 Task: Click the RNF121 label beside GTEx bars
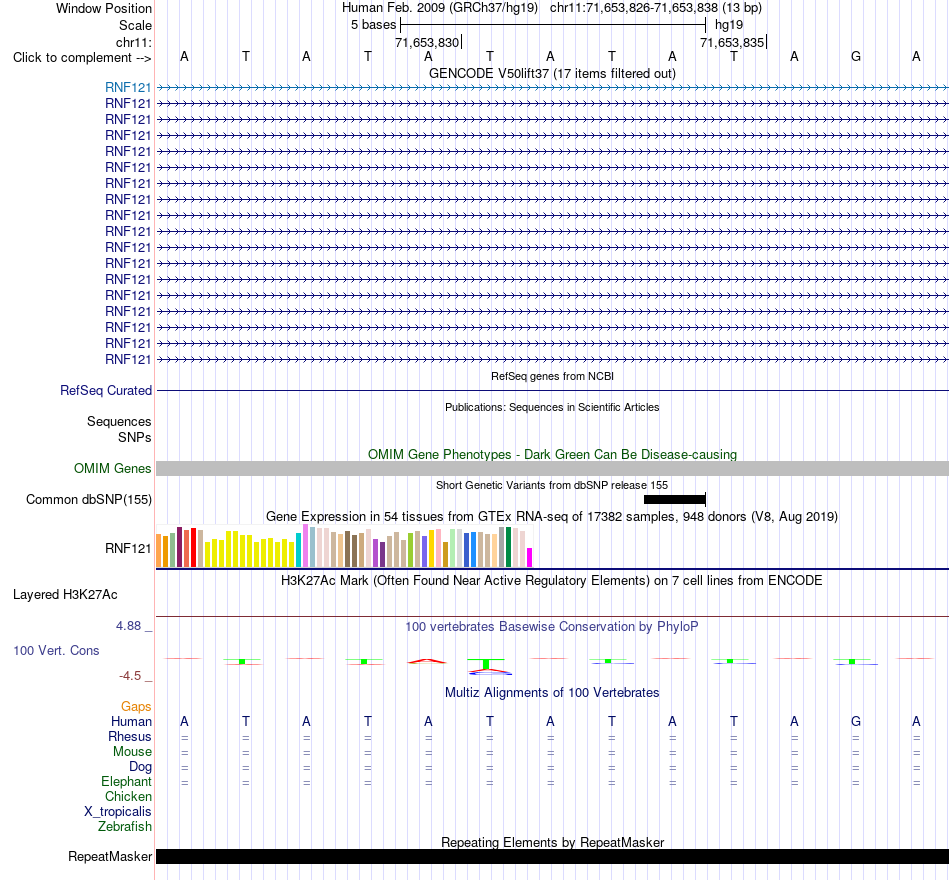128,548
